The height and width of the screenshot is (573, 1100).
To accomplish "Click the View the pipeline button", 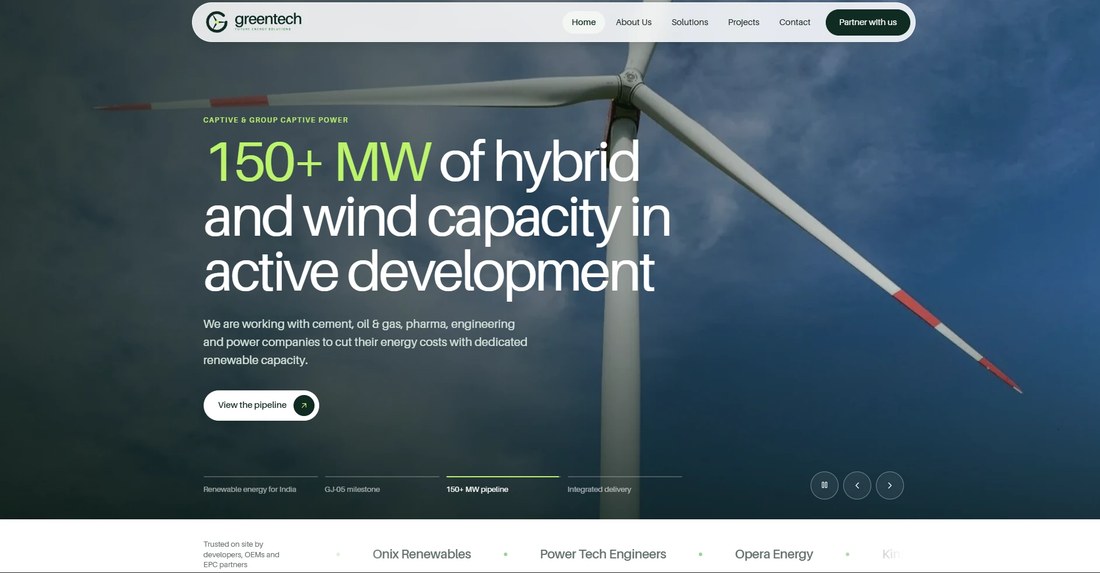I will pos(261,405).
